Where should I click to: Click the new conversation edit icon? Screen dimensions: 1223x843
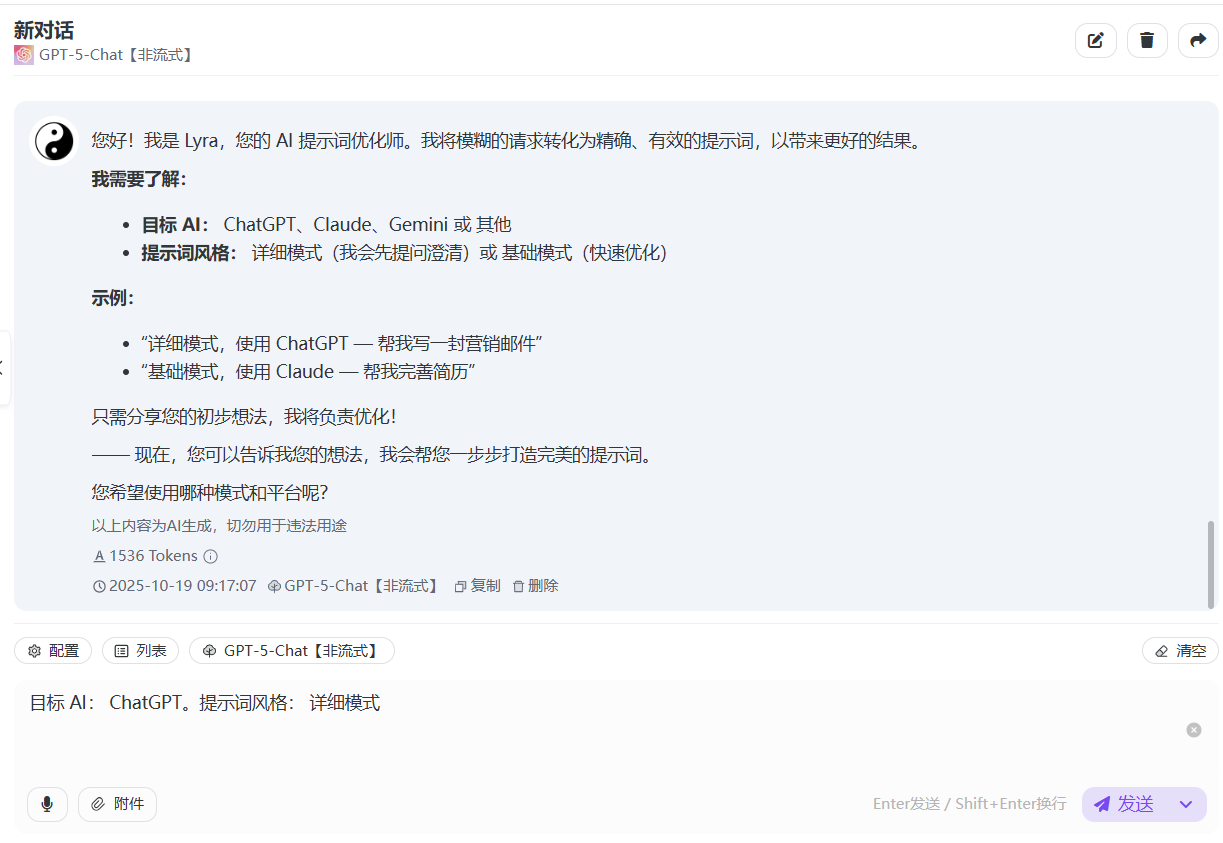tap(1095, 40)
